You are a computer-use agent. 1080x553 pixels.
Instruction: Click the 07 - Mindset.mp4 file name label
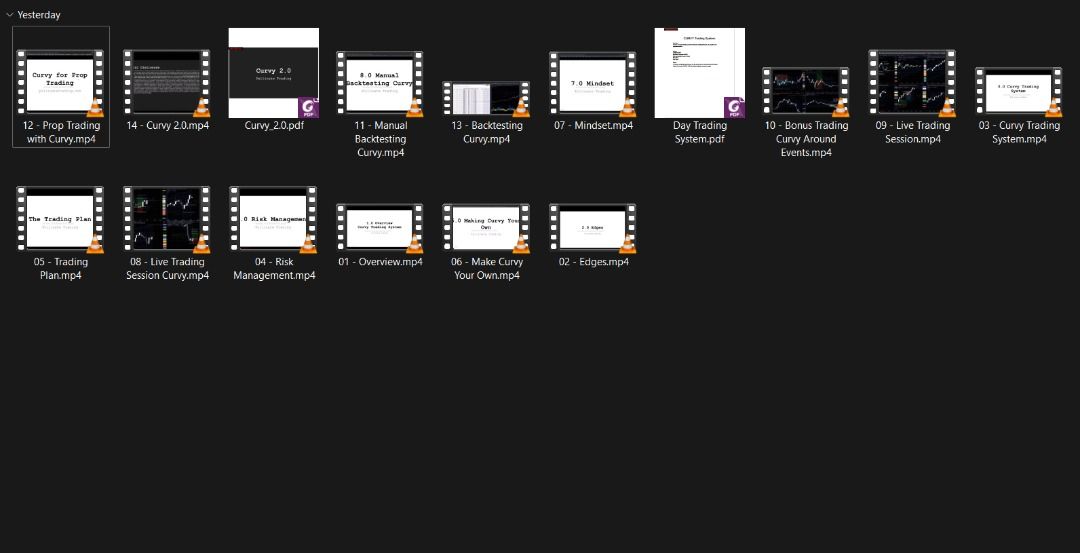point(593,126)
